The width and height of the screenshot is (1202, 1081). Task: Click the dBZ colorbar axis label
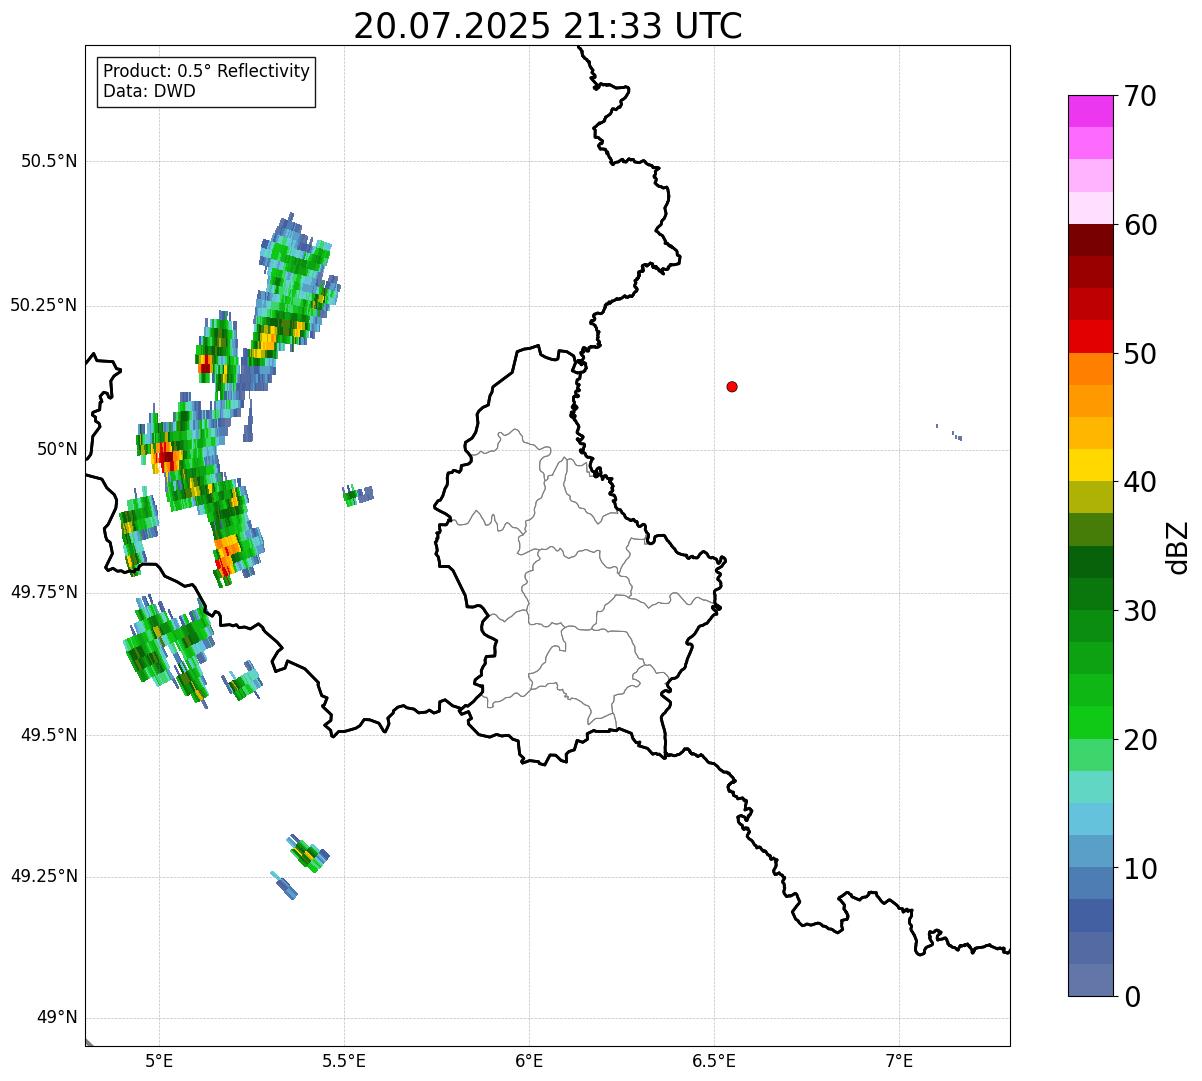coord(1178,547)
